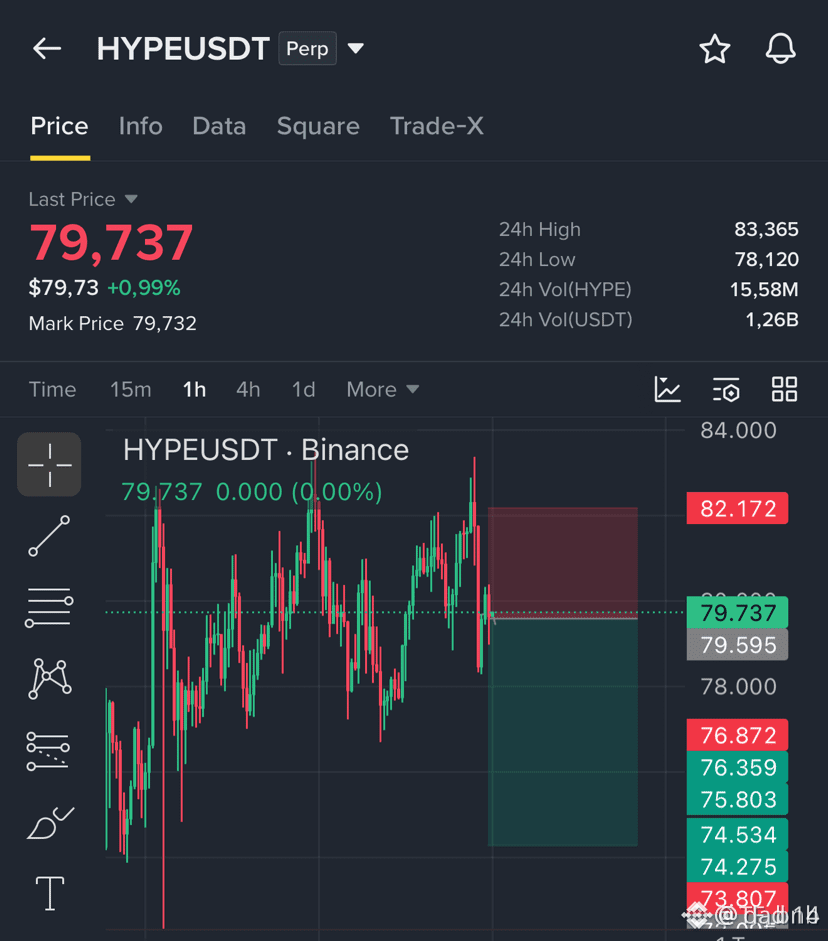Click the large red 79,737 last price
Screen dimensions: 828x941
(x=112, y=243)
